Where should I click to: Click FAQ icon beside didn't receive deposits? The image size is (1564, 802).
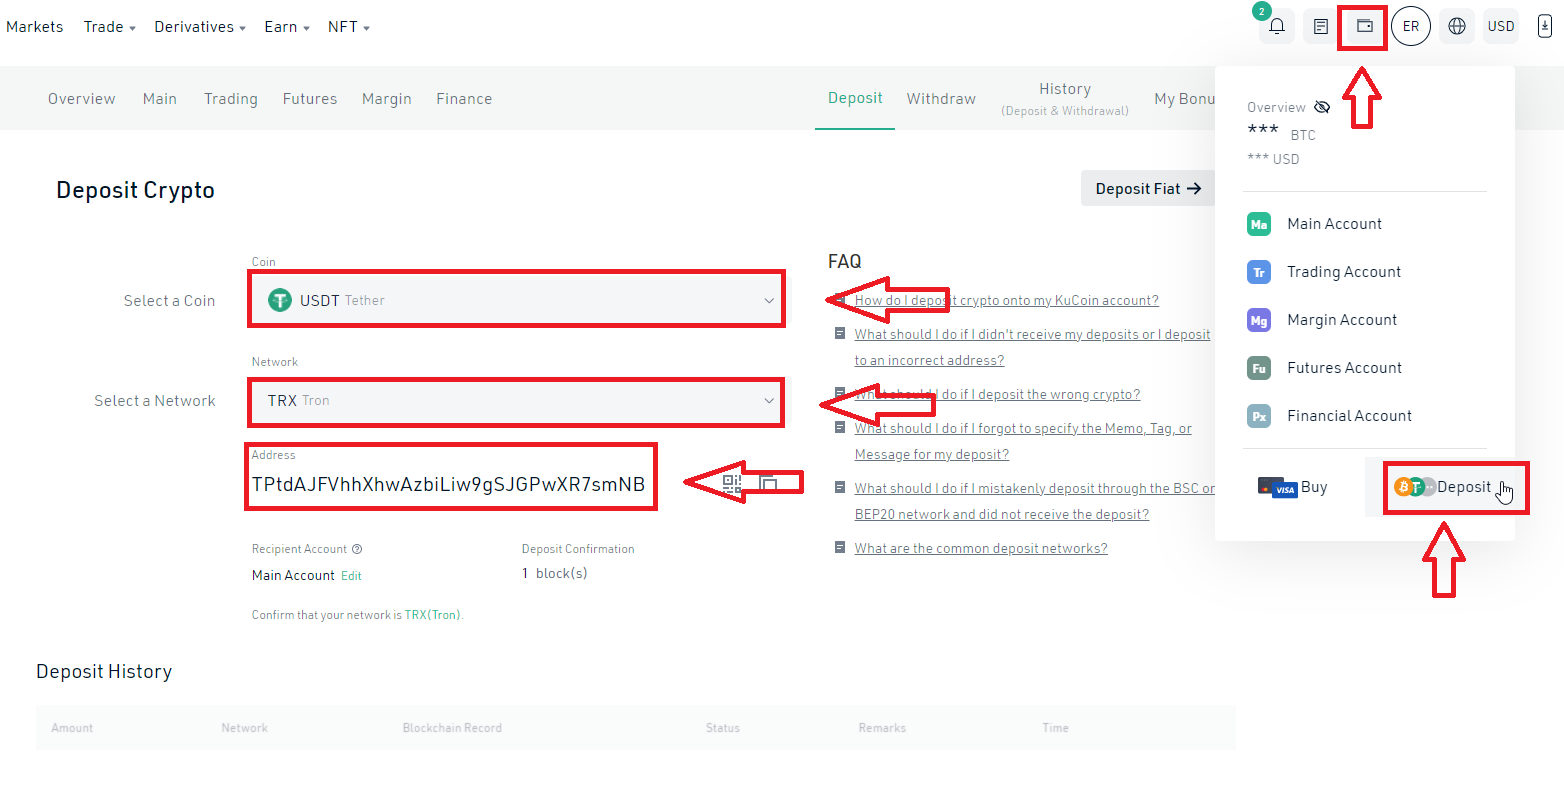click(841, 334)
